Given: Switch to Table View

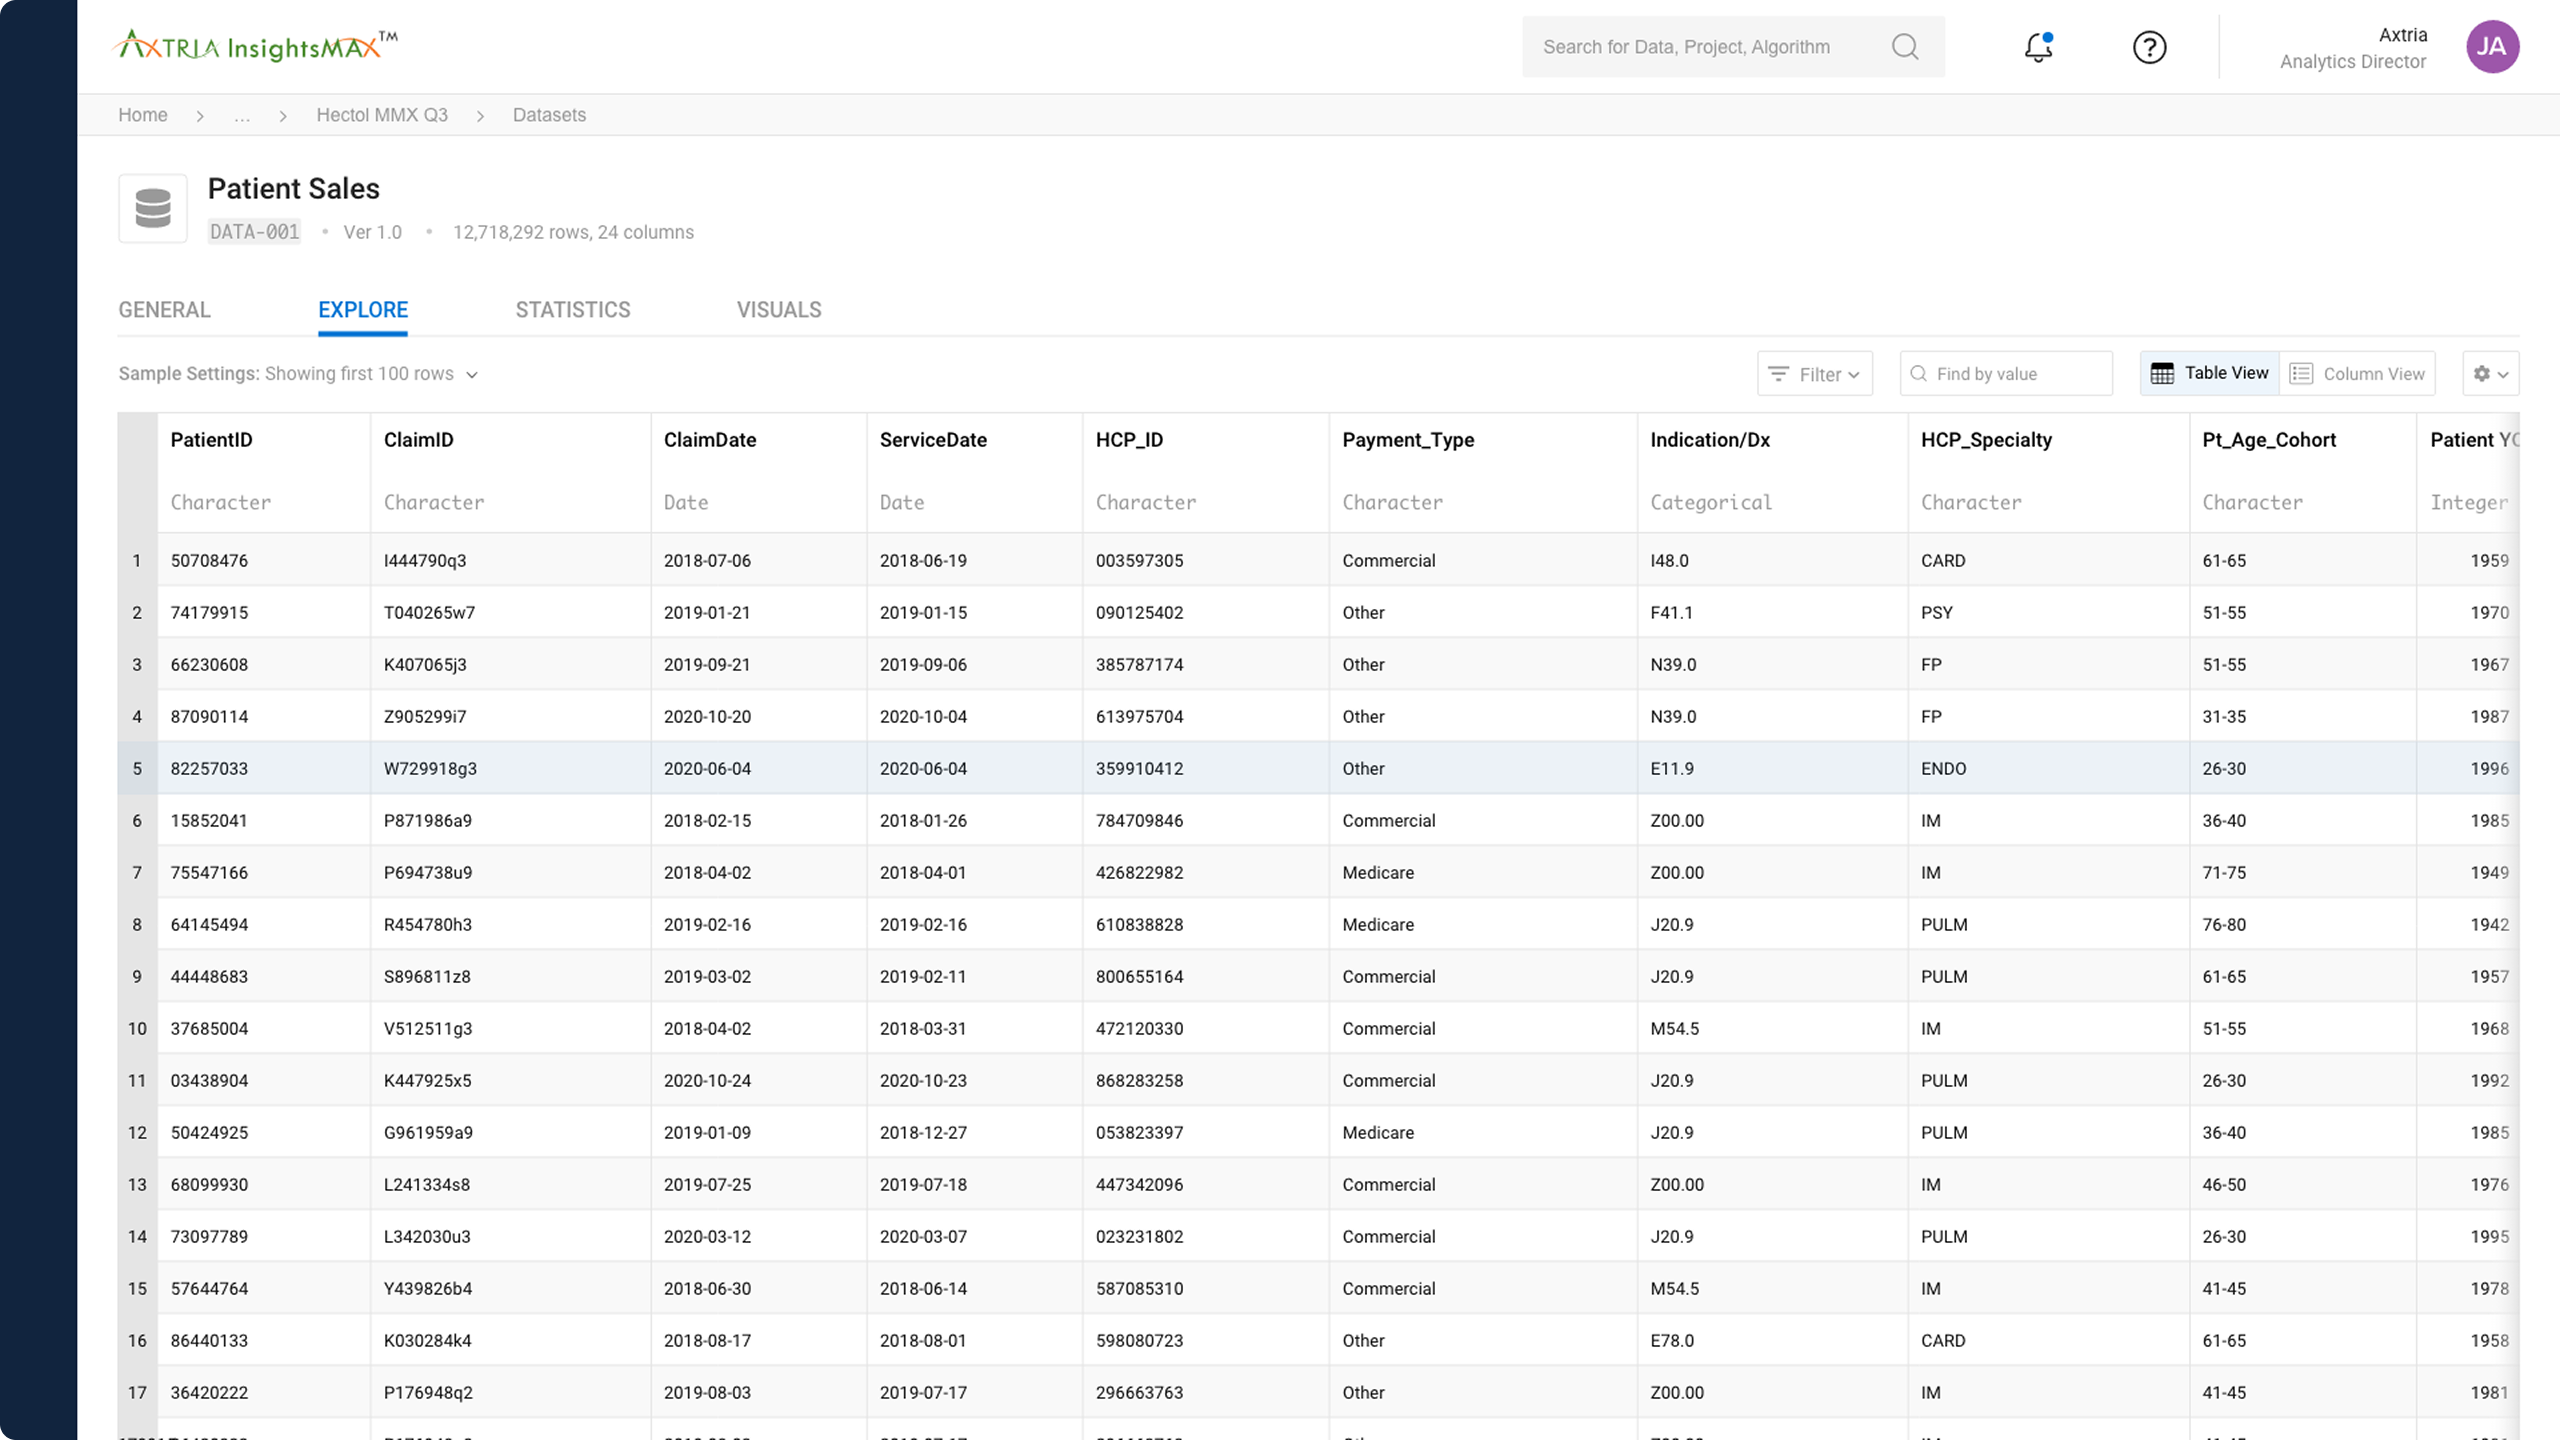Looking at the screenshot, I should tap(2209, 373).
